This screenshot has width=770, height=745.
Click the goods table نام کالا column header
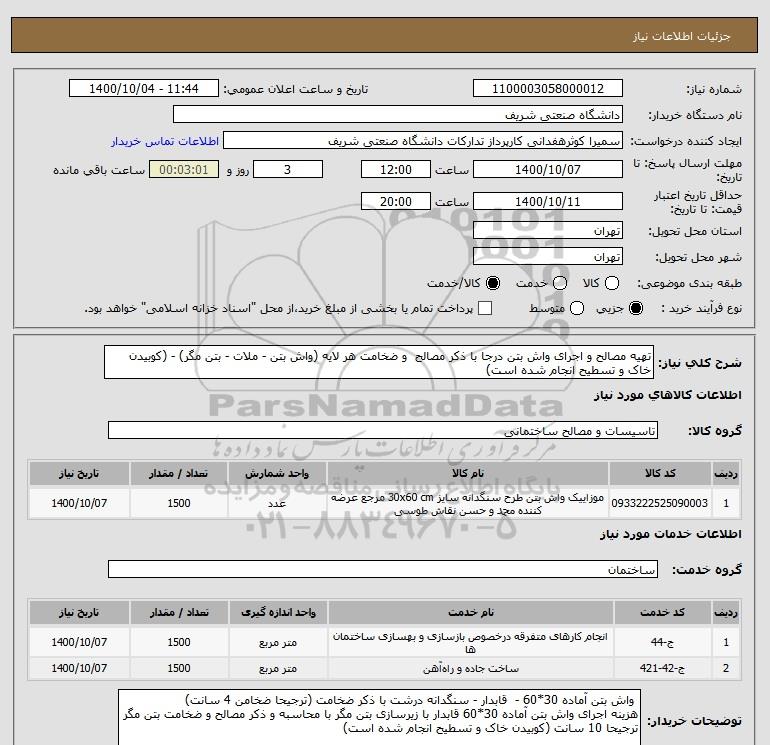tap(468, 473)
